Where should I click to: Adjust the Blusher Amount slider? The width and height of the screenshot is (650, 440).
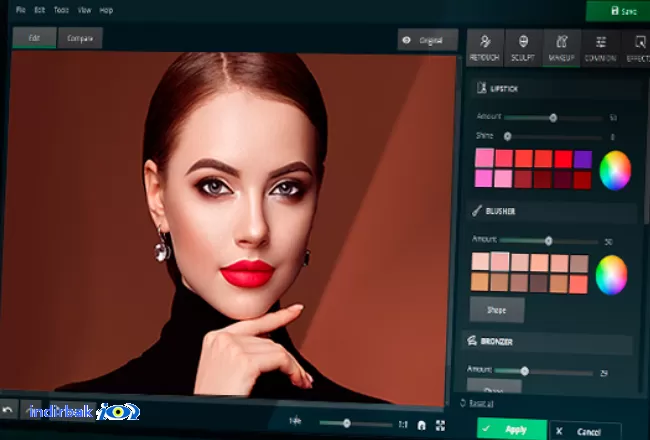(x=548, y=241)
